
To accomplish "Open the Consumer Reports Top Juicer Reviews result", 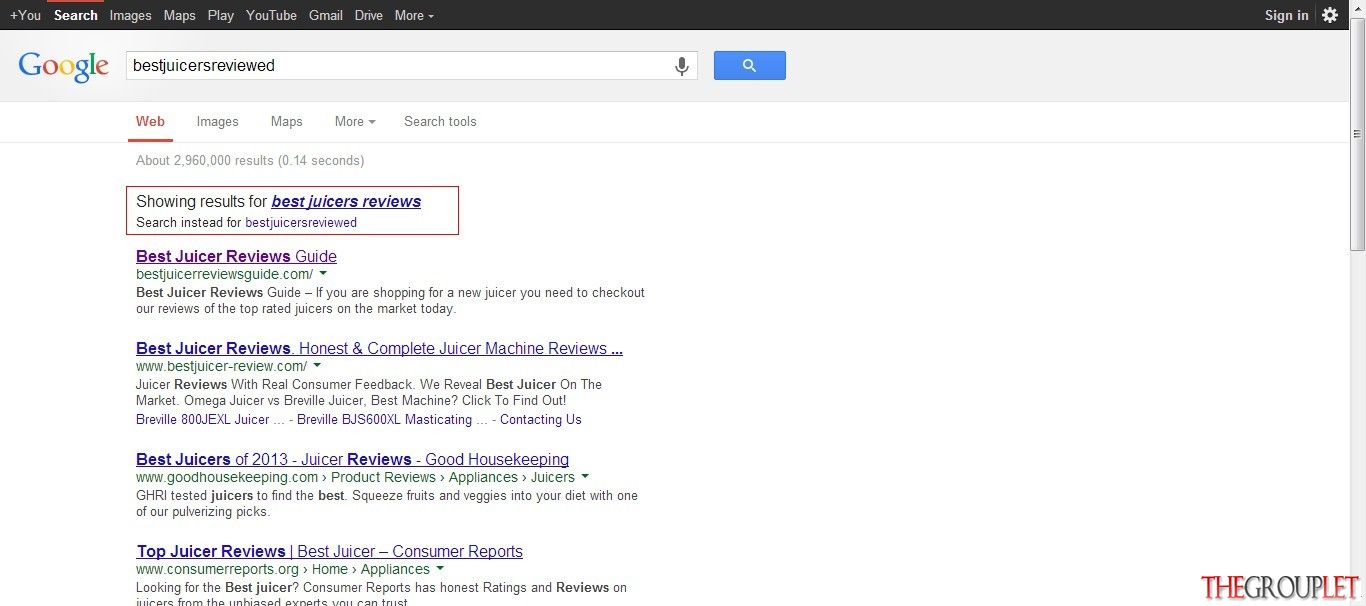I will pyautogui.click(x=329, y=552).
